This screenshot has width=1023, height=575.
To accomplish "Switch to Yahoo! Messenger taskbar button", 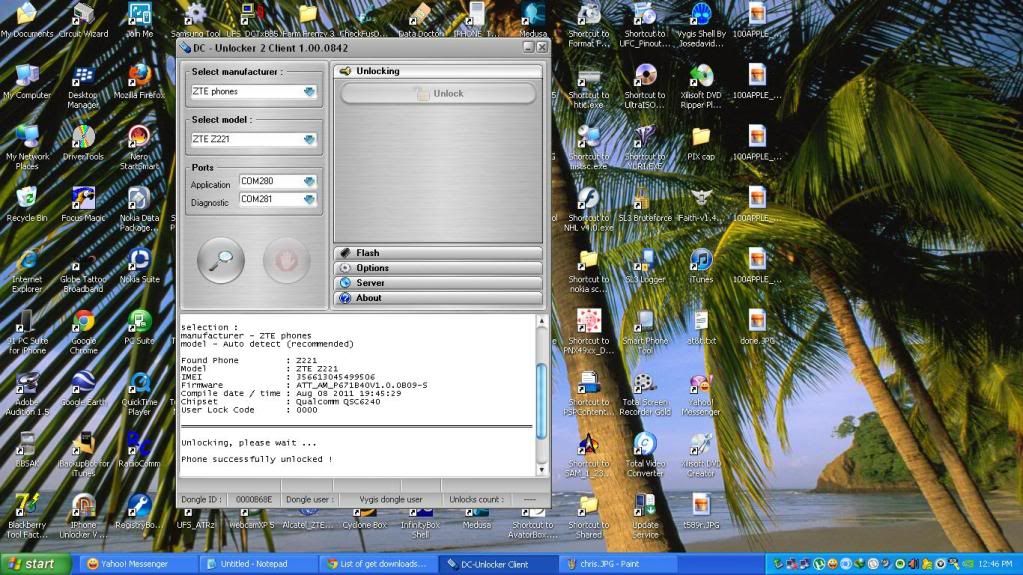I will point(136,564).
